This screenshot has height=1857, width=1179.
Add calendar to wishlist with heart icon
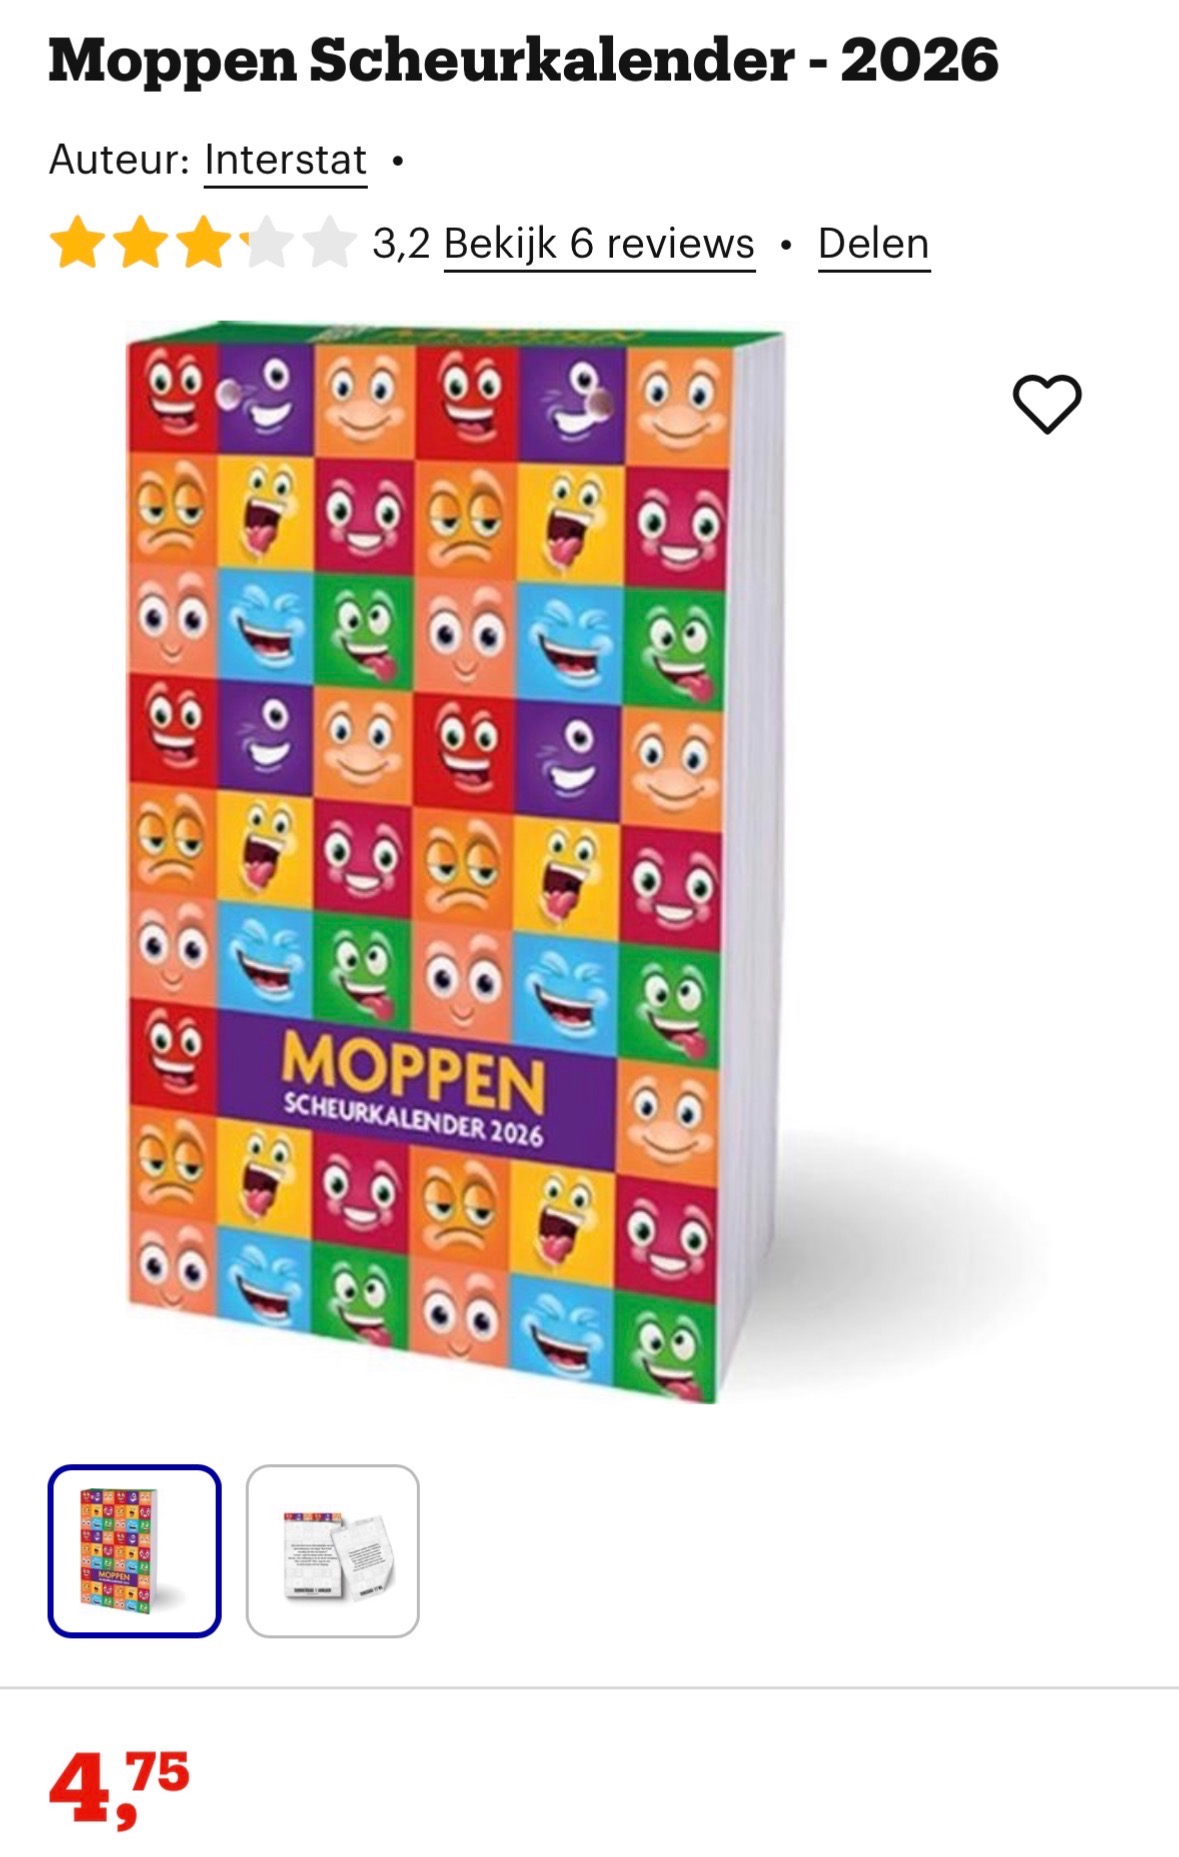click(1047, 404)
